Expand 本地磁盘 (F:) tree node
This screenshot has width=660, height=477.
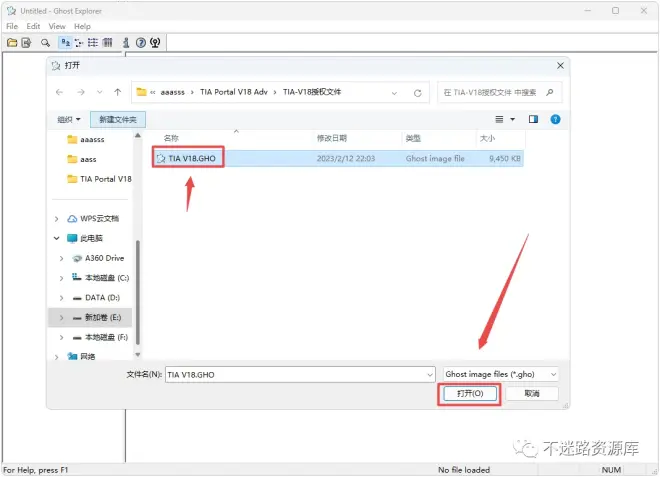[x=61, y=337]
